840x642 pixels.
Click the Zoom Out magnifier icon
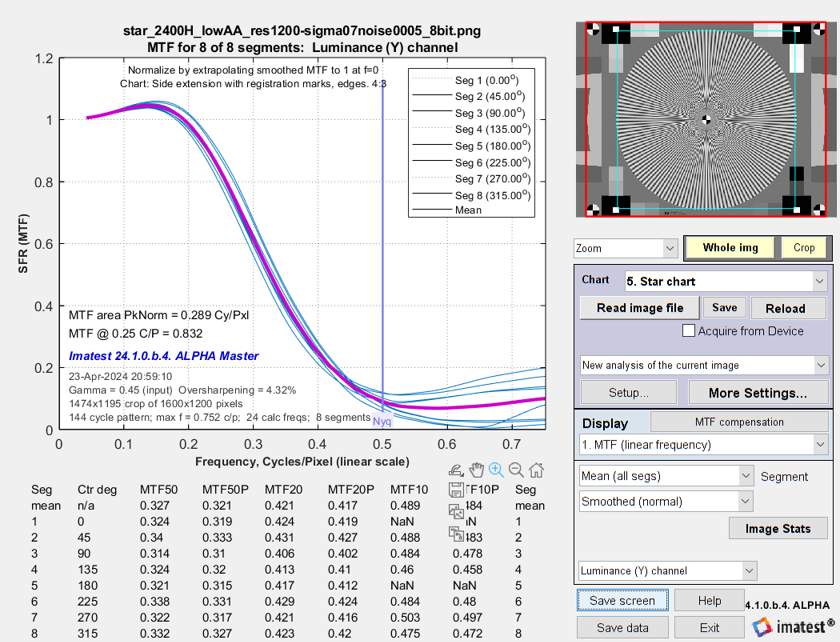516,470
